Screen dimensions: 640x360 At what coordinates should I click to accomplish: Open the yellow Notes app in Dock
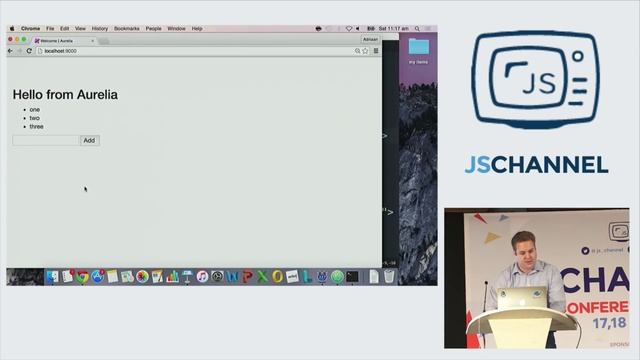(x=112, y=277)
